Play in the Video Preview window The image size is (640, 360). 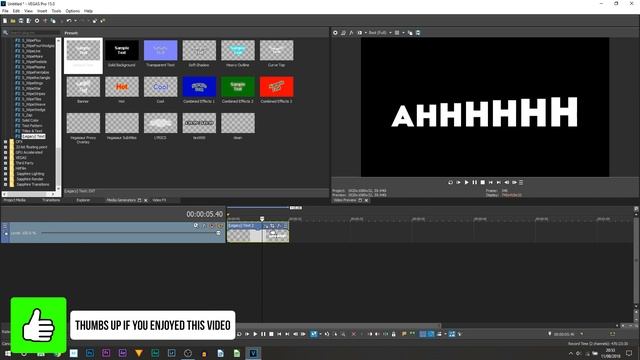pos(467,182)
